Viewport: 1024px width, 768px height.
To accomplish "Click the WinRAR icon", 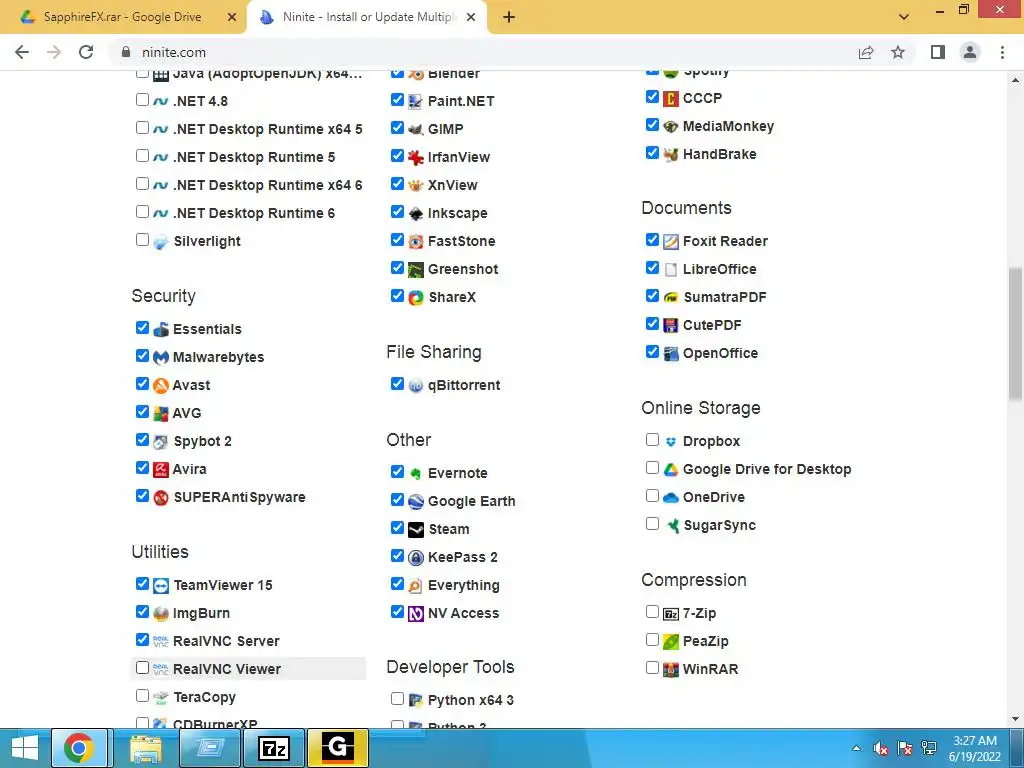I will pyautogui.click(x=671, y=669).
